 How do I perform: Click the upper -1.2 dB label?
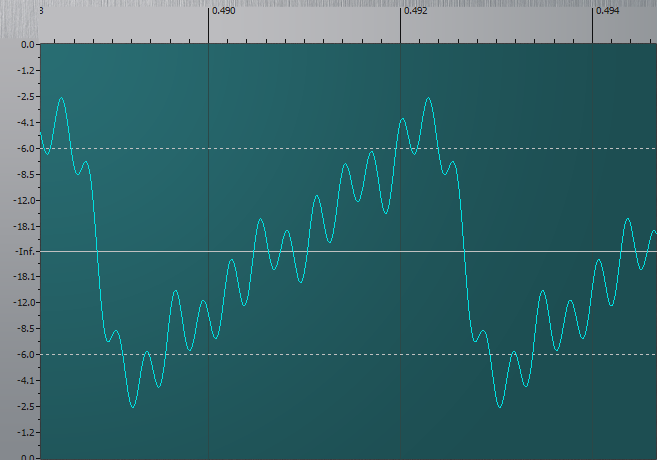[x=26, y=71]
